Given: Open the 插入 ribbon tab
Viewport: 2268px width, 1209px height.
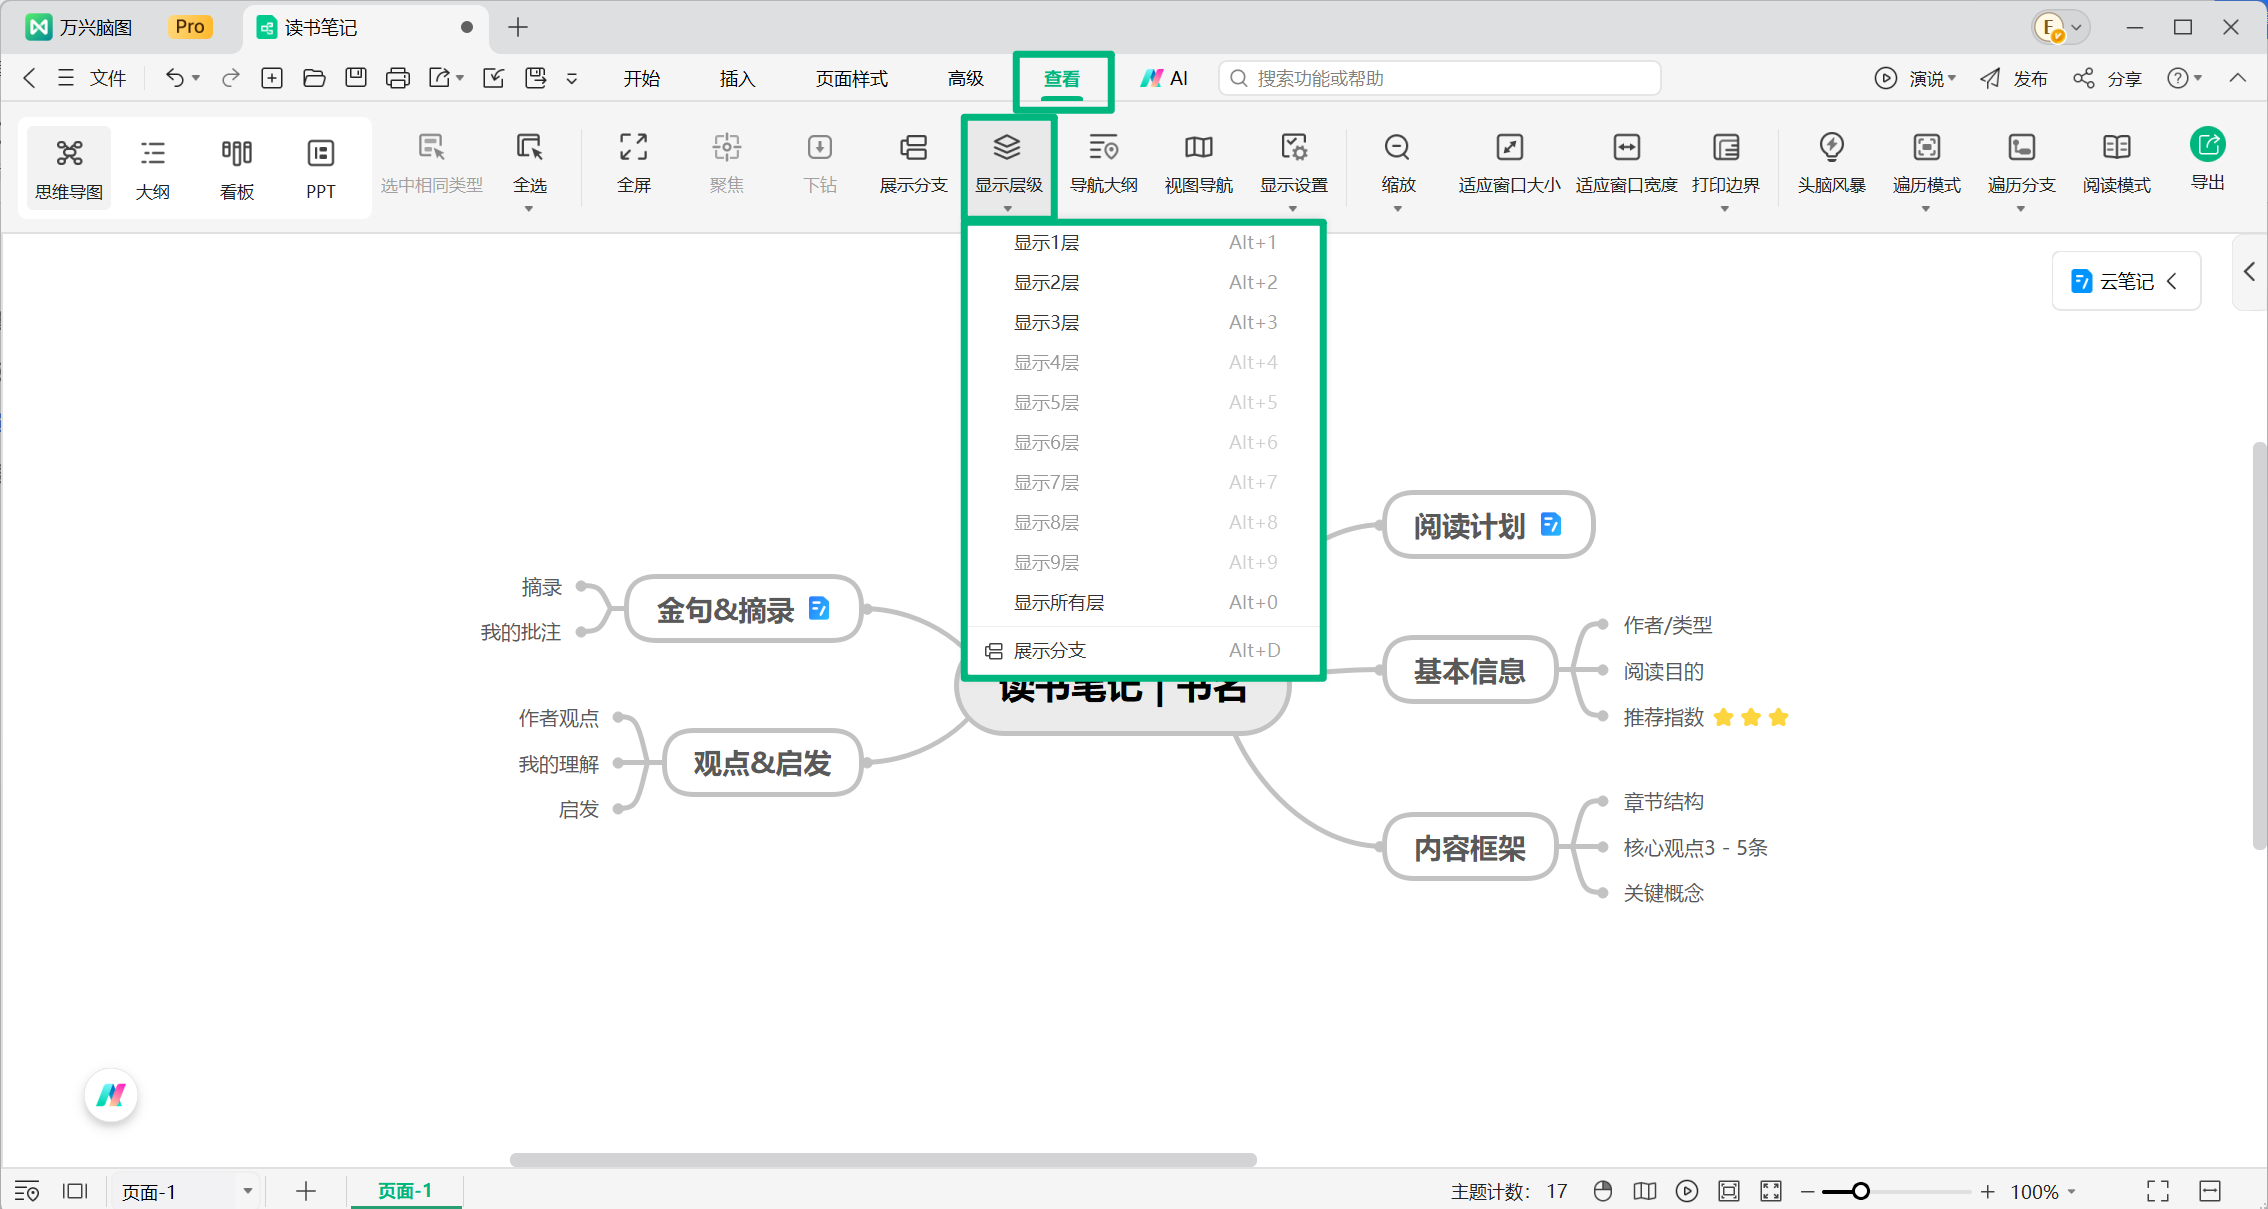Looking at the screenshot, I should point(737,78).
